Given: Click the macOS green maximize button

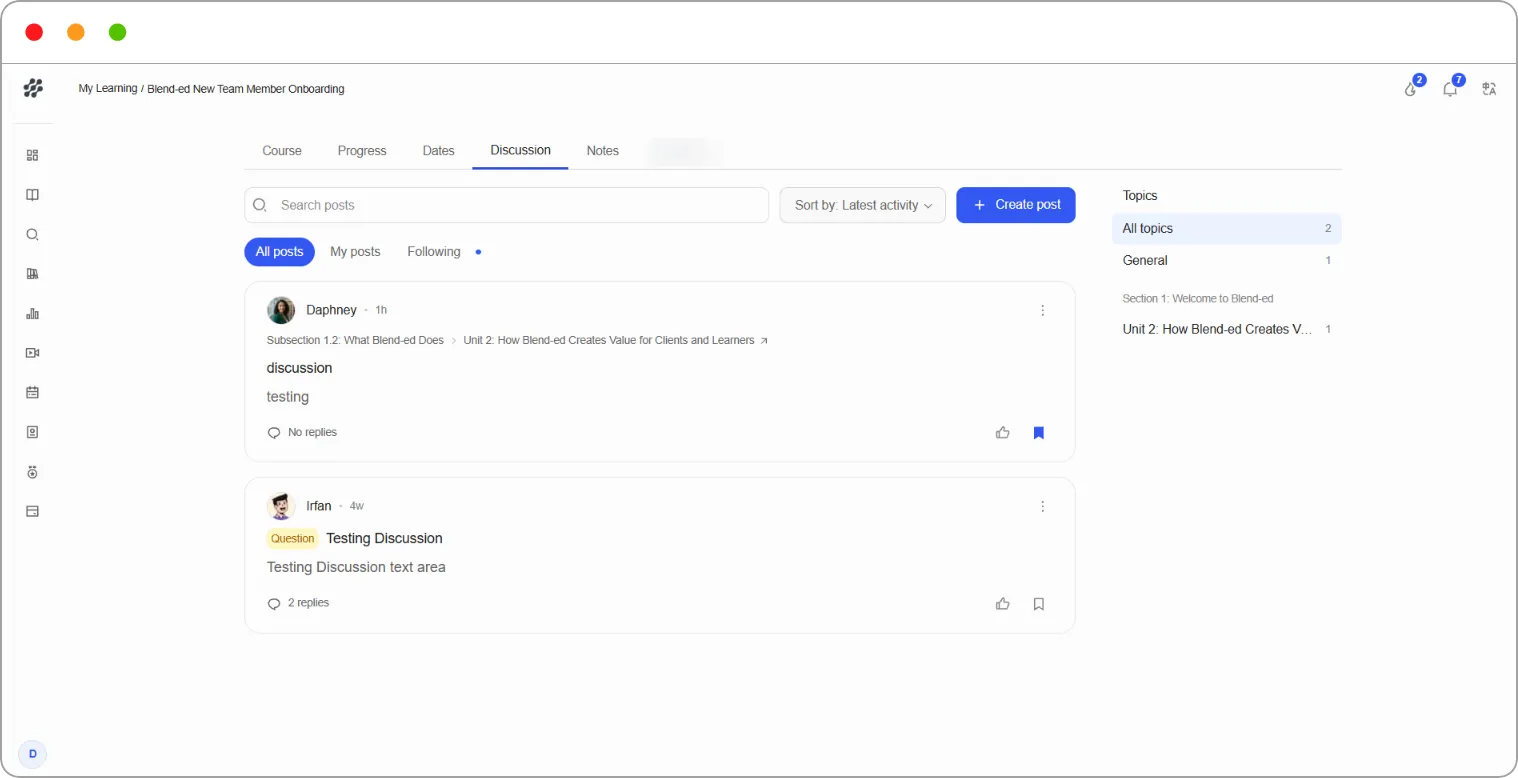Looking at the screenshot, I should click(x=117, y=32).
